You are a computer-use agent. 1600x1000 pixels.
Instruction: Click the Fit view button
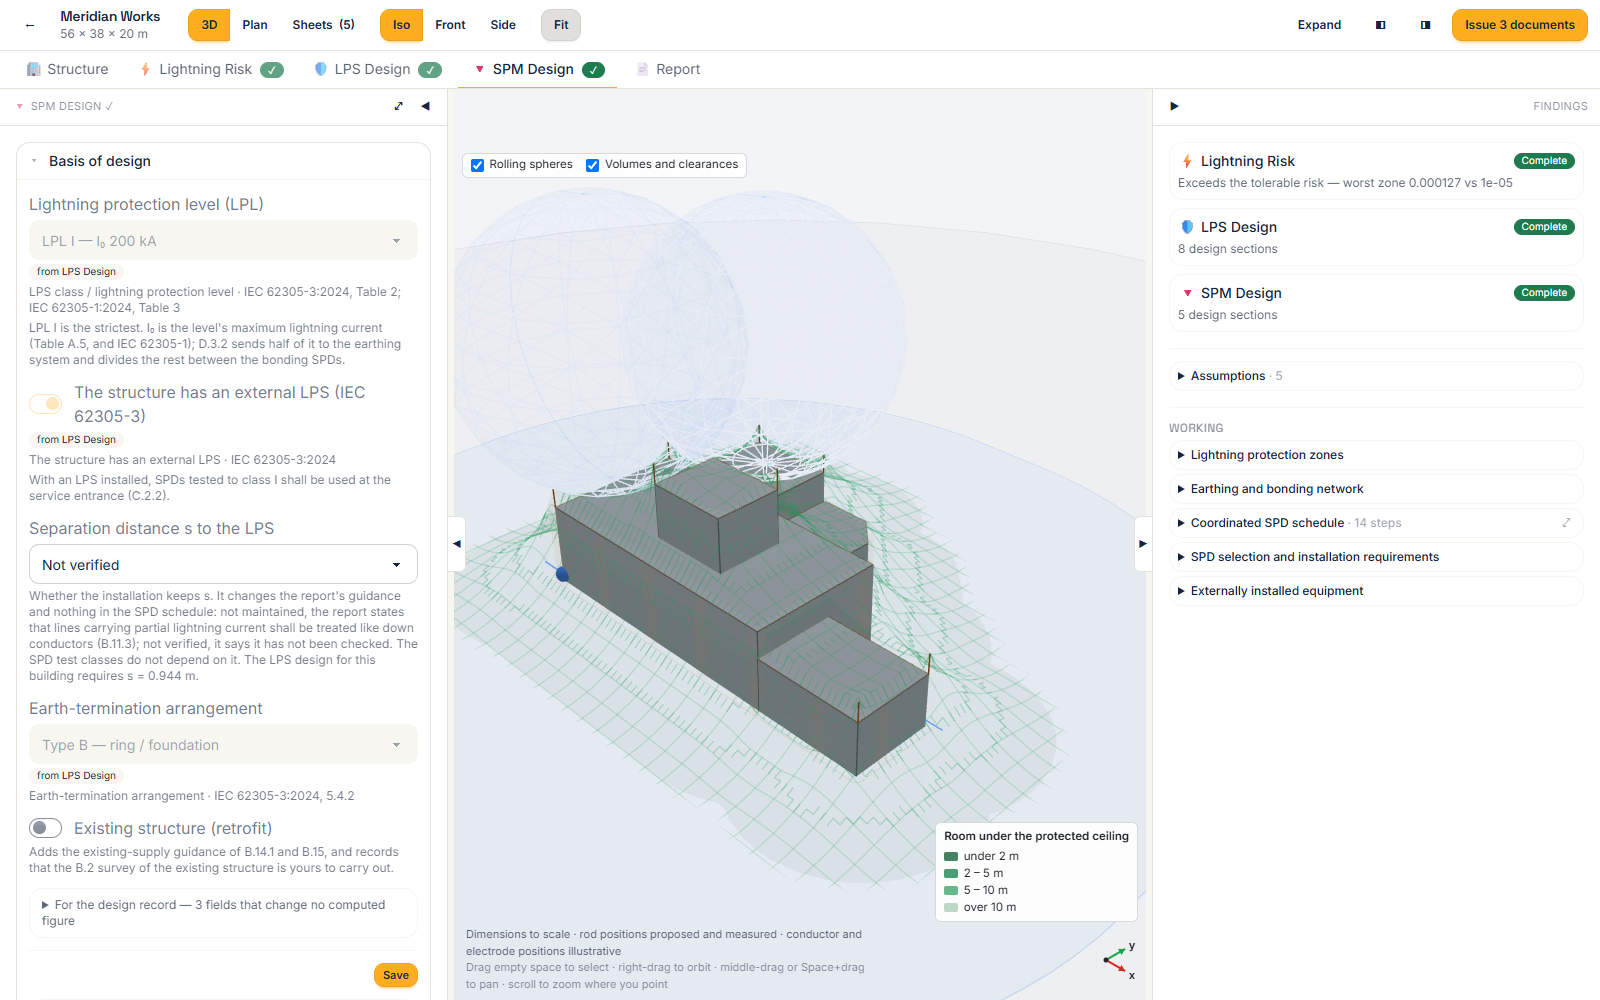[x=561, y=25]
